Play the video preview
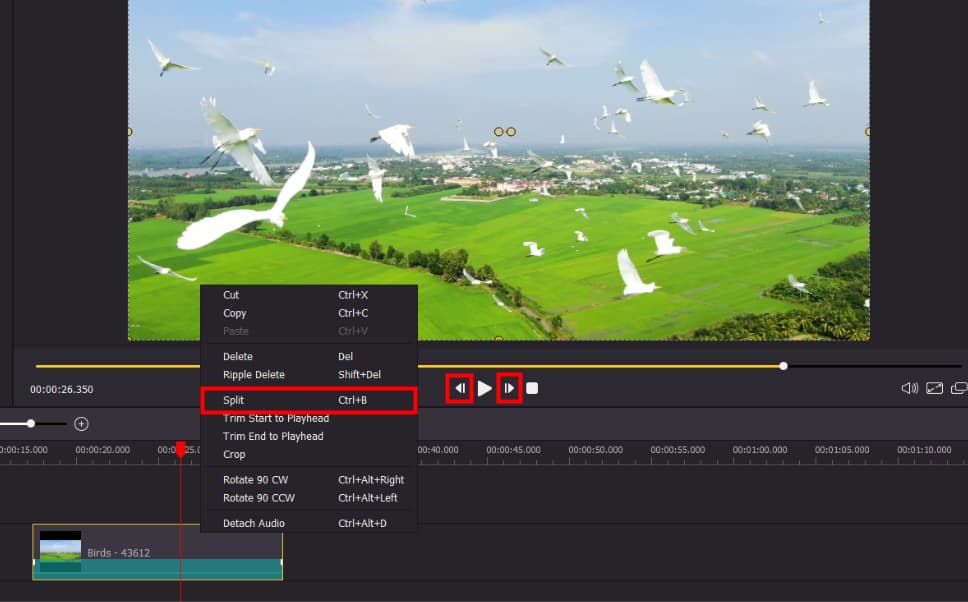 pos(485,386)
